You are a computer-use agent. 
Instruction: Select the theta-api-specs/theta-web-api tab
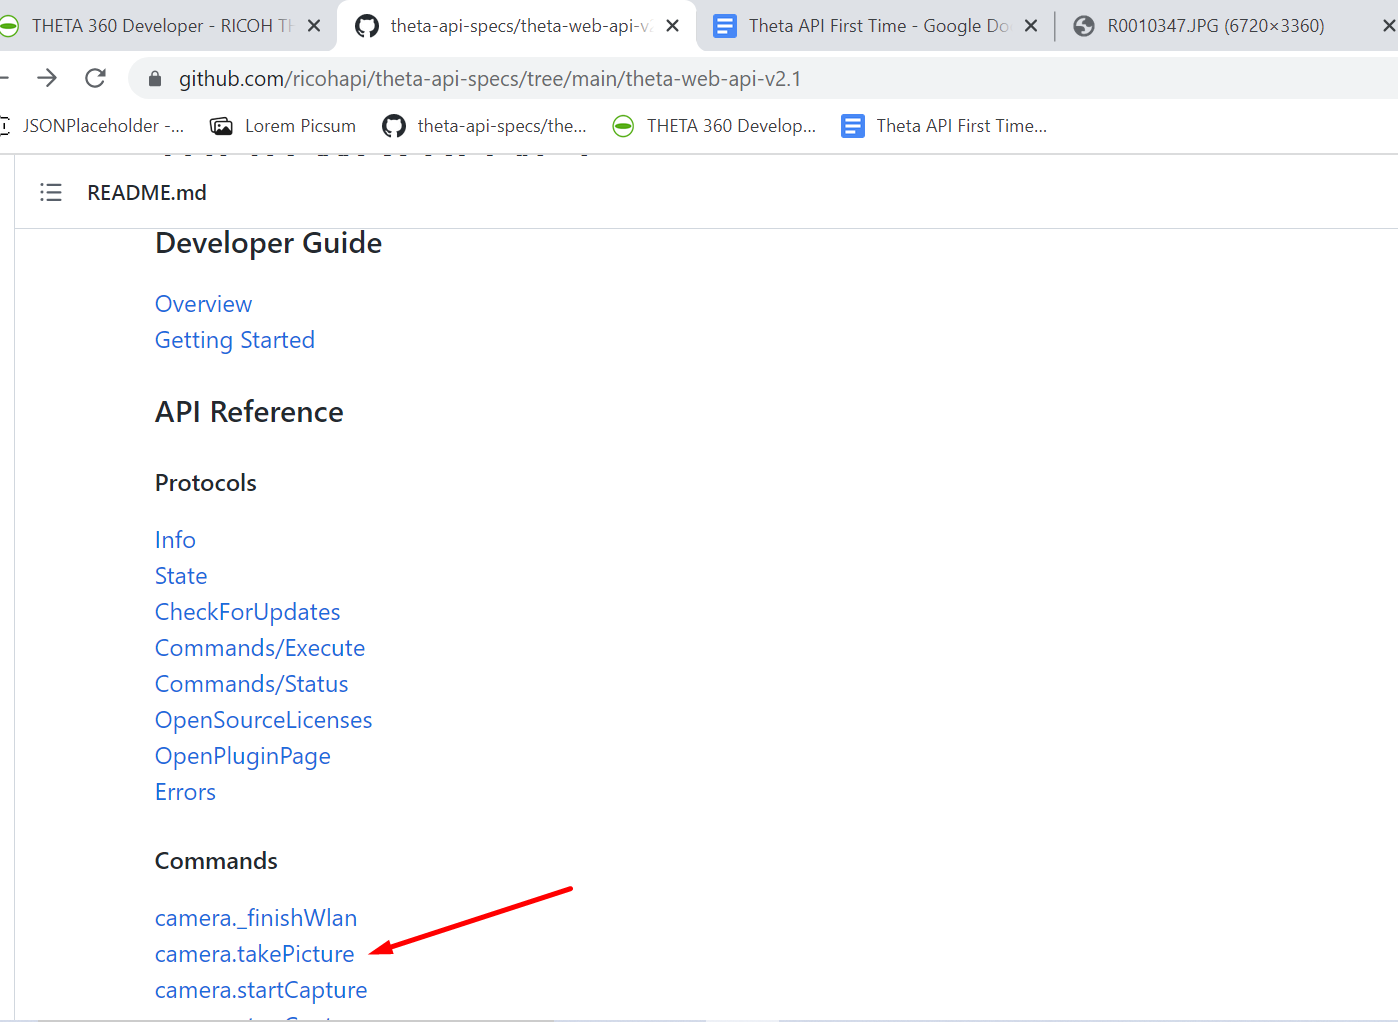pos(520,26)
